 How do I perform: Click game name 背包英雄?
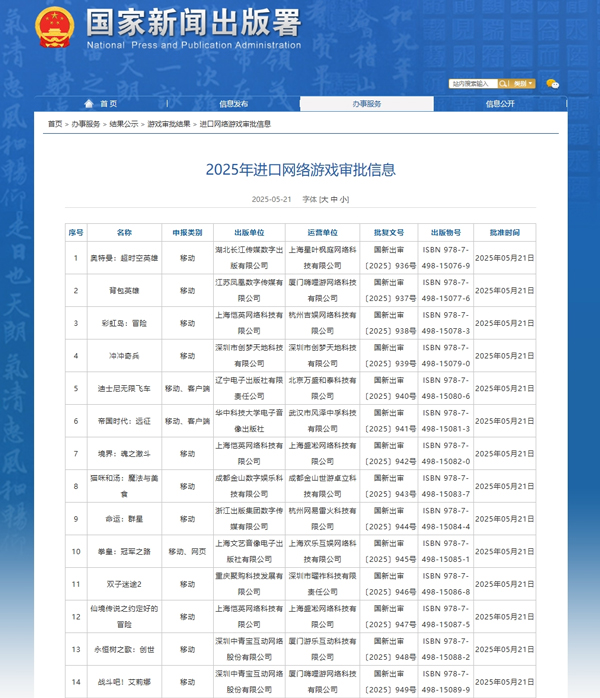coord(124,291)
